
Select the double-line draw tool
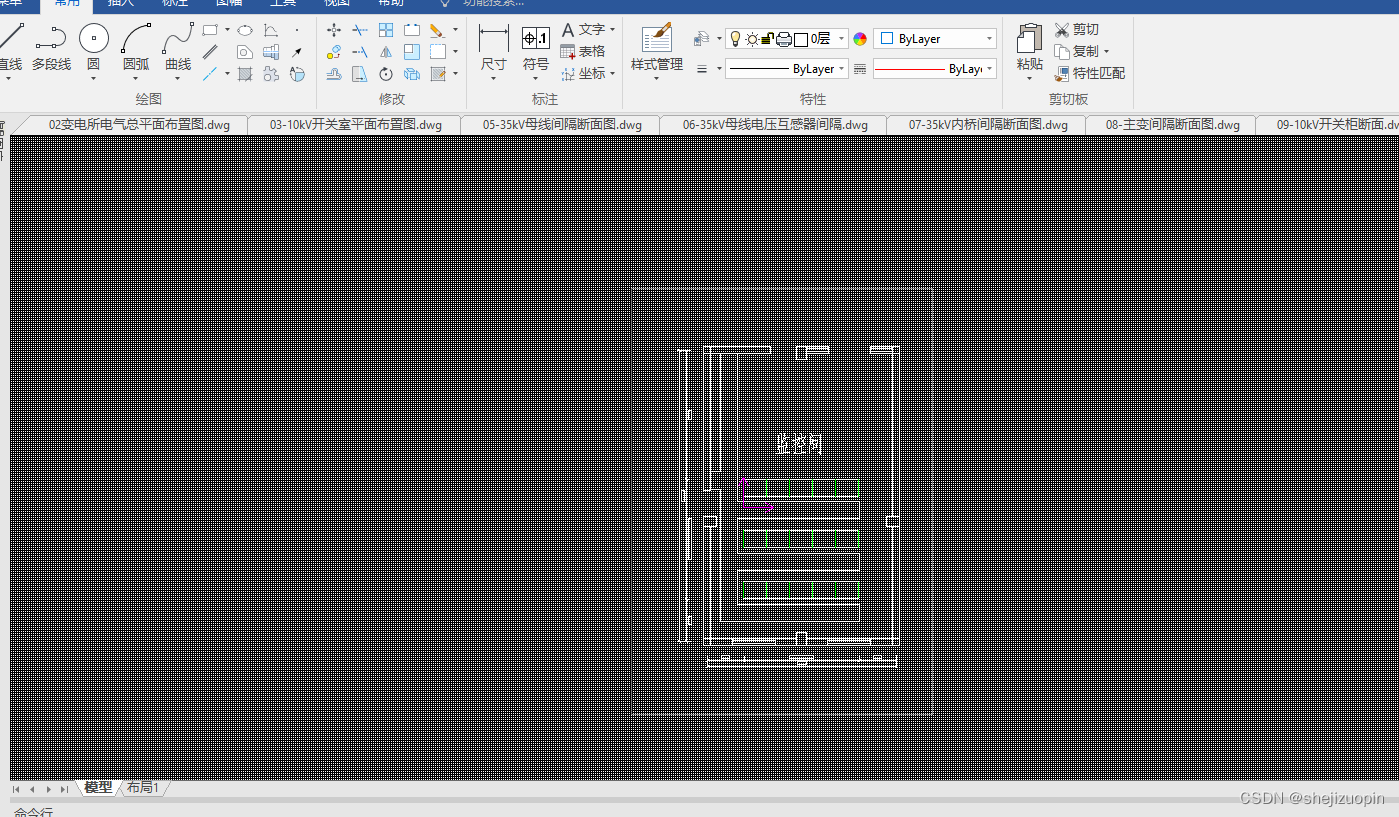pyautogui.click(x=210, y=52)
